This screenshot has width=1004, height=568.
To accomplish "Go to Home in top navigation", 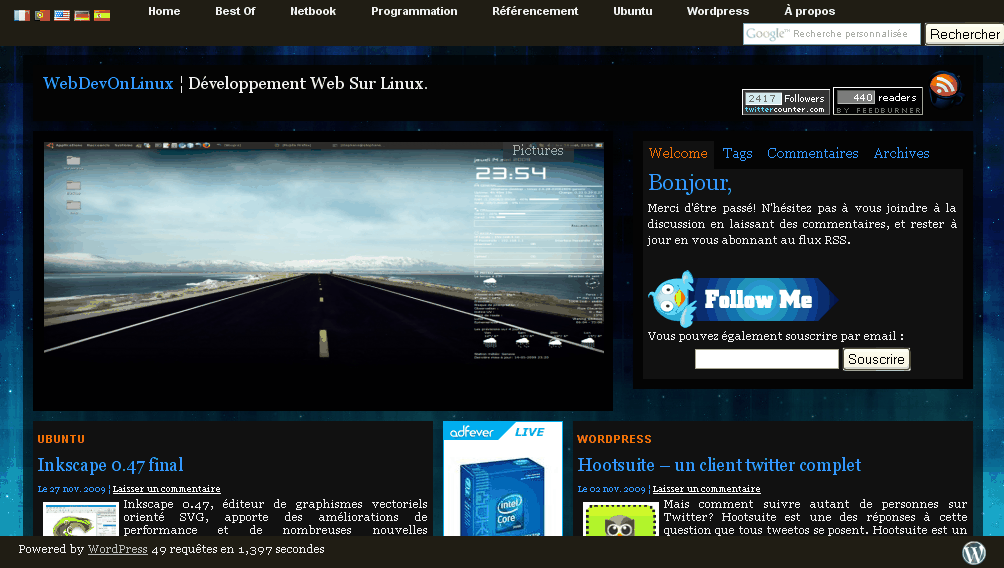I will coord(164,11).
